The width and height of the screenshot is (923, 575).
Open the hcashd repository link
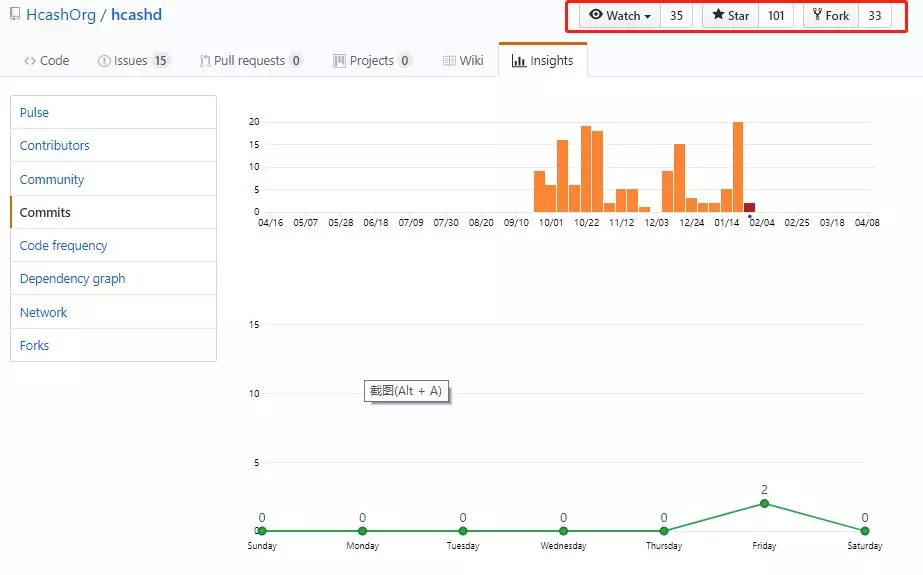pos(137,15)
